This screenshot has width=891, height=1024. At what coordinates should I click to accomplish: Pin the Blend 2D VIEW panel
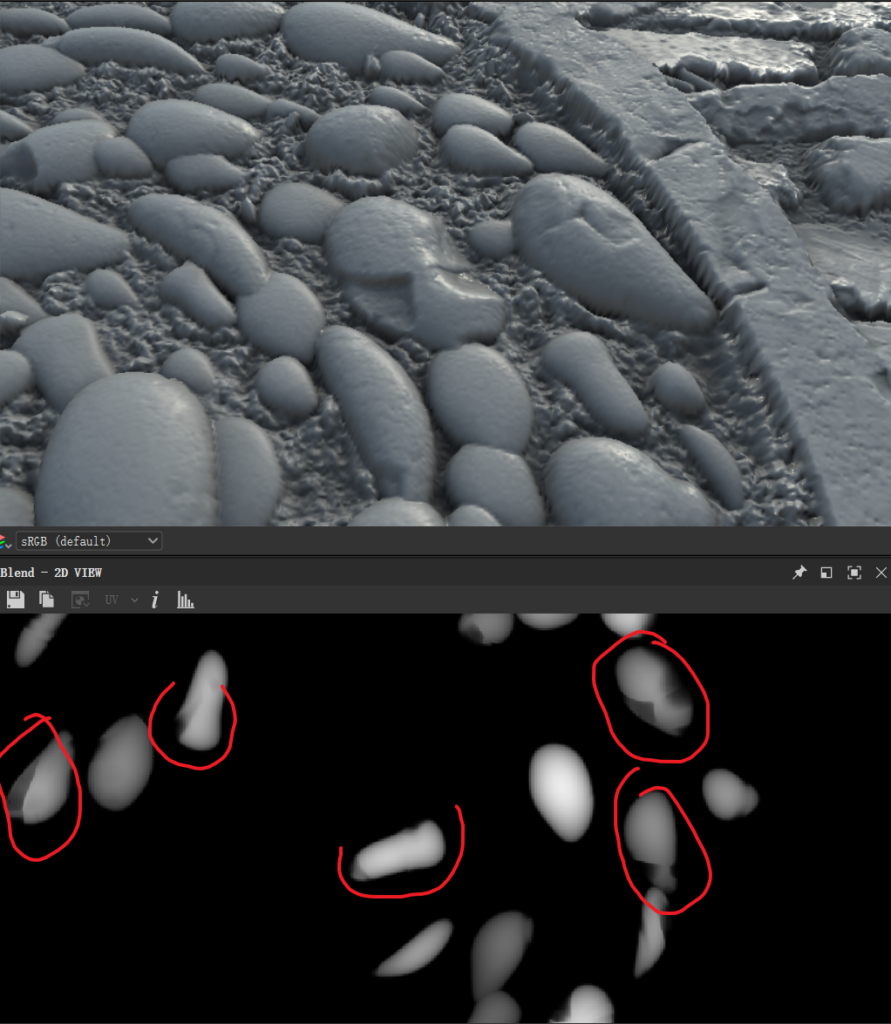point(799,573)
